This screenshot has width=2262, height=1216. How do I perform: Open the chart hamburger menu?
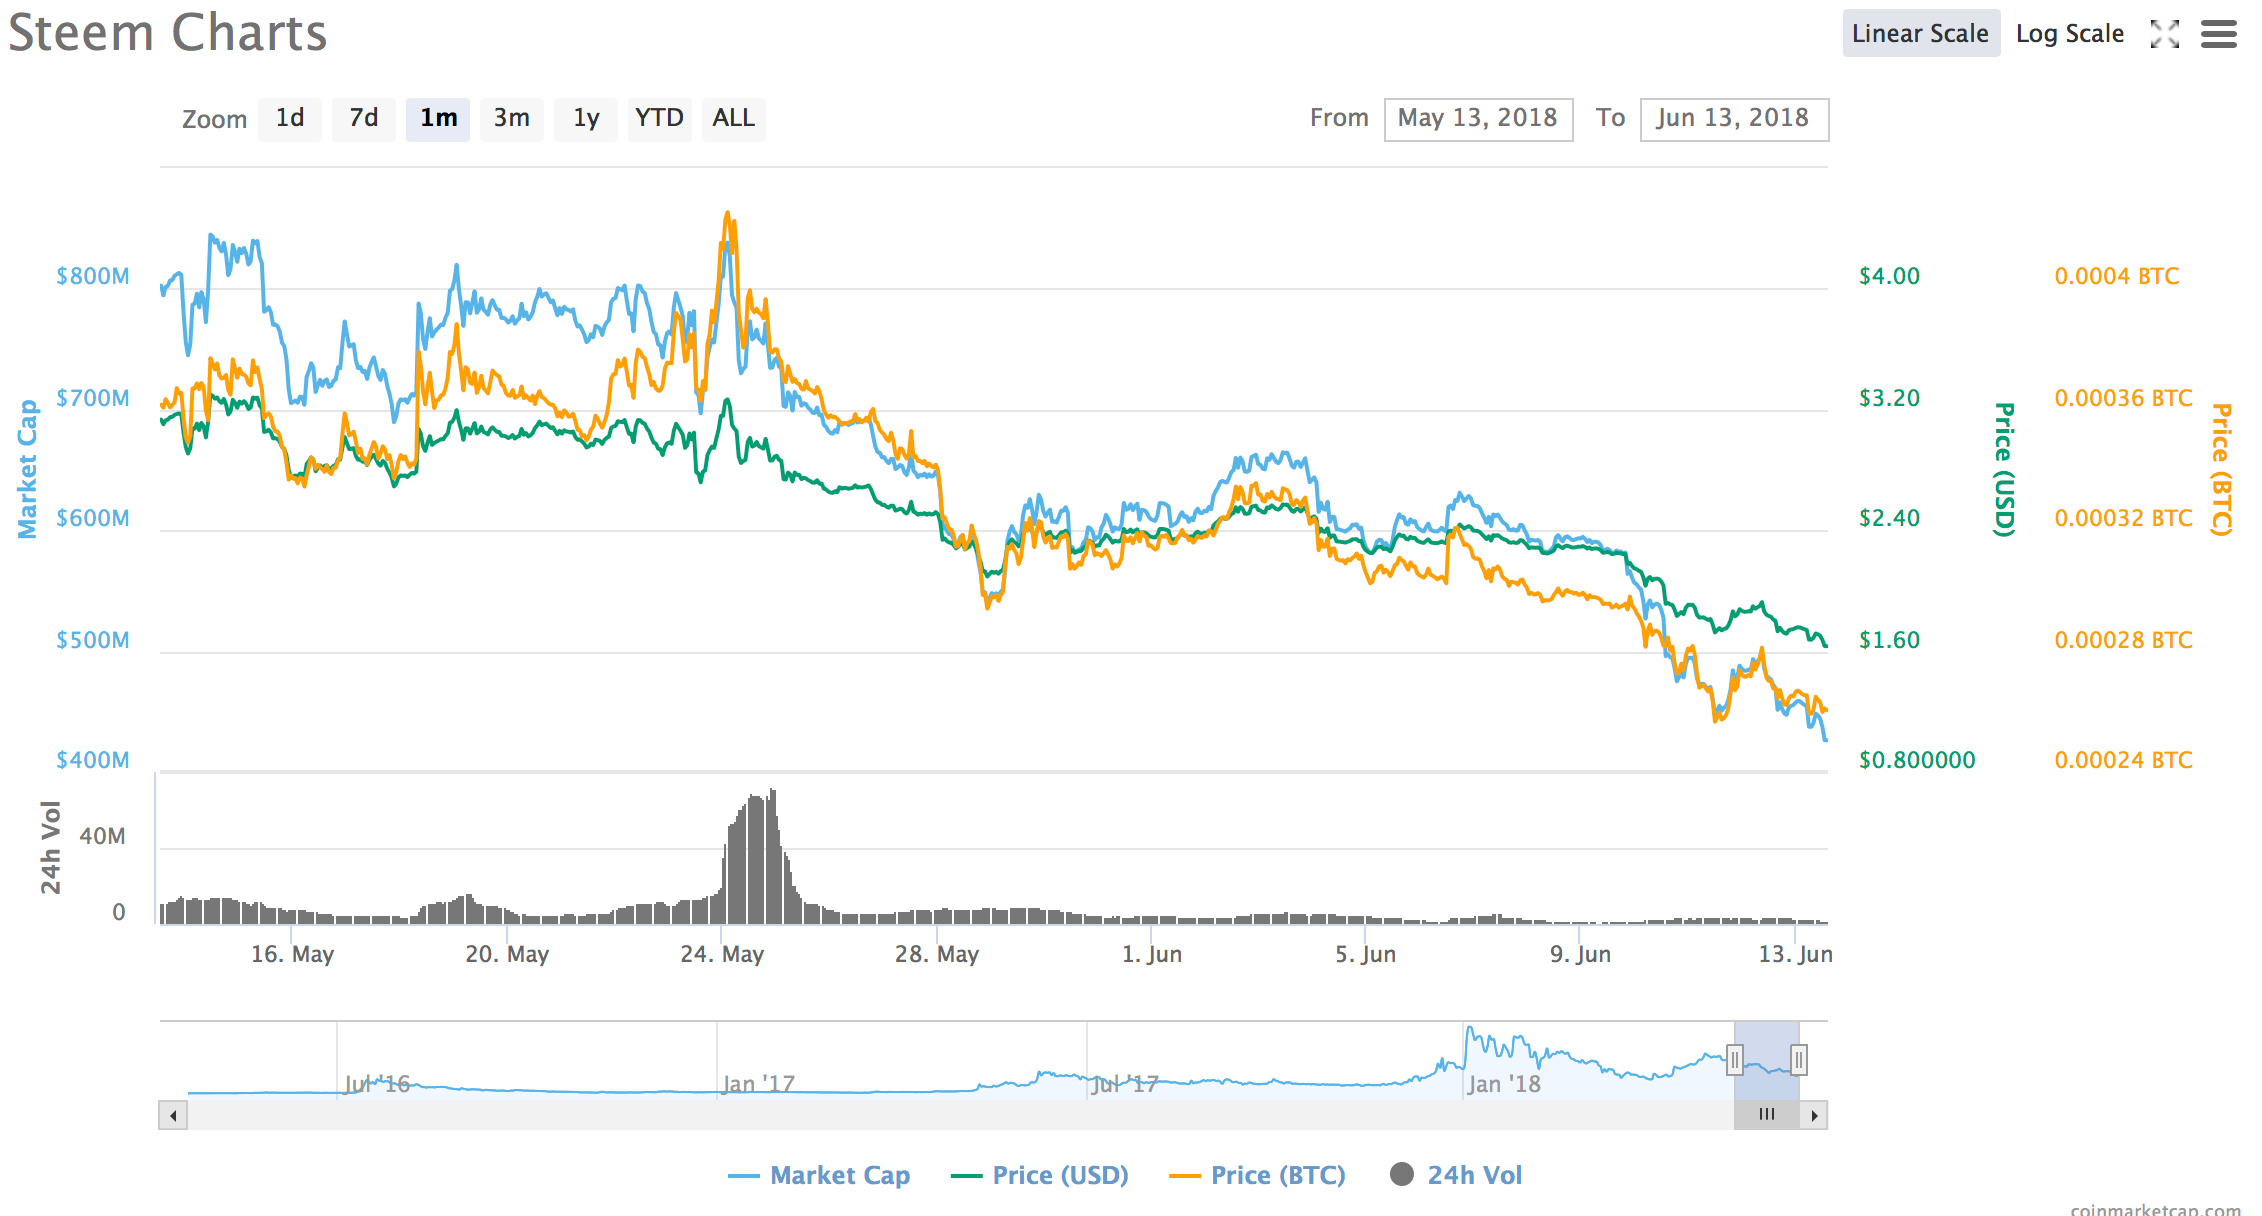(x=2219, y=34)
